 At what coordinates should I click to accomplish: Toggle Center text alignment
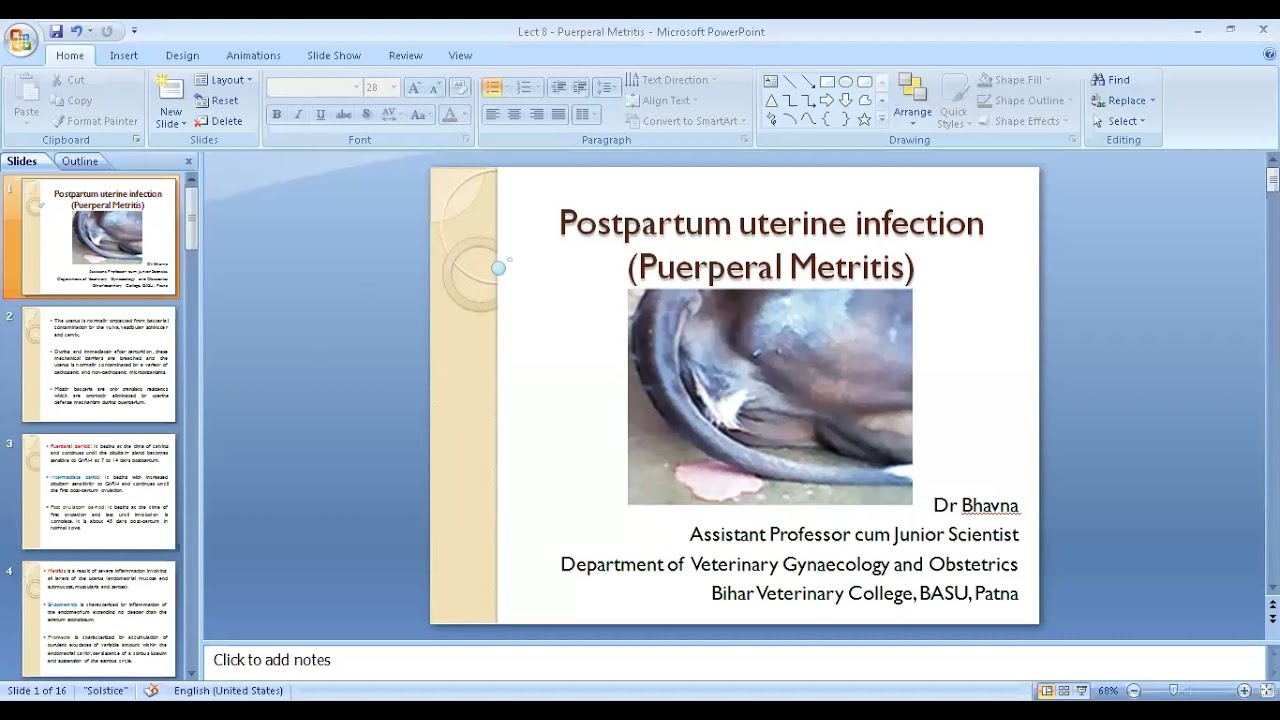click(x=515, y=115)
